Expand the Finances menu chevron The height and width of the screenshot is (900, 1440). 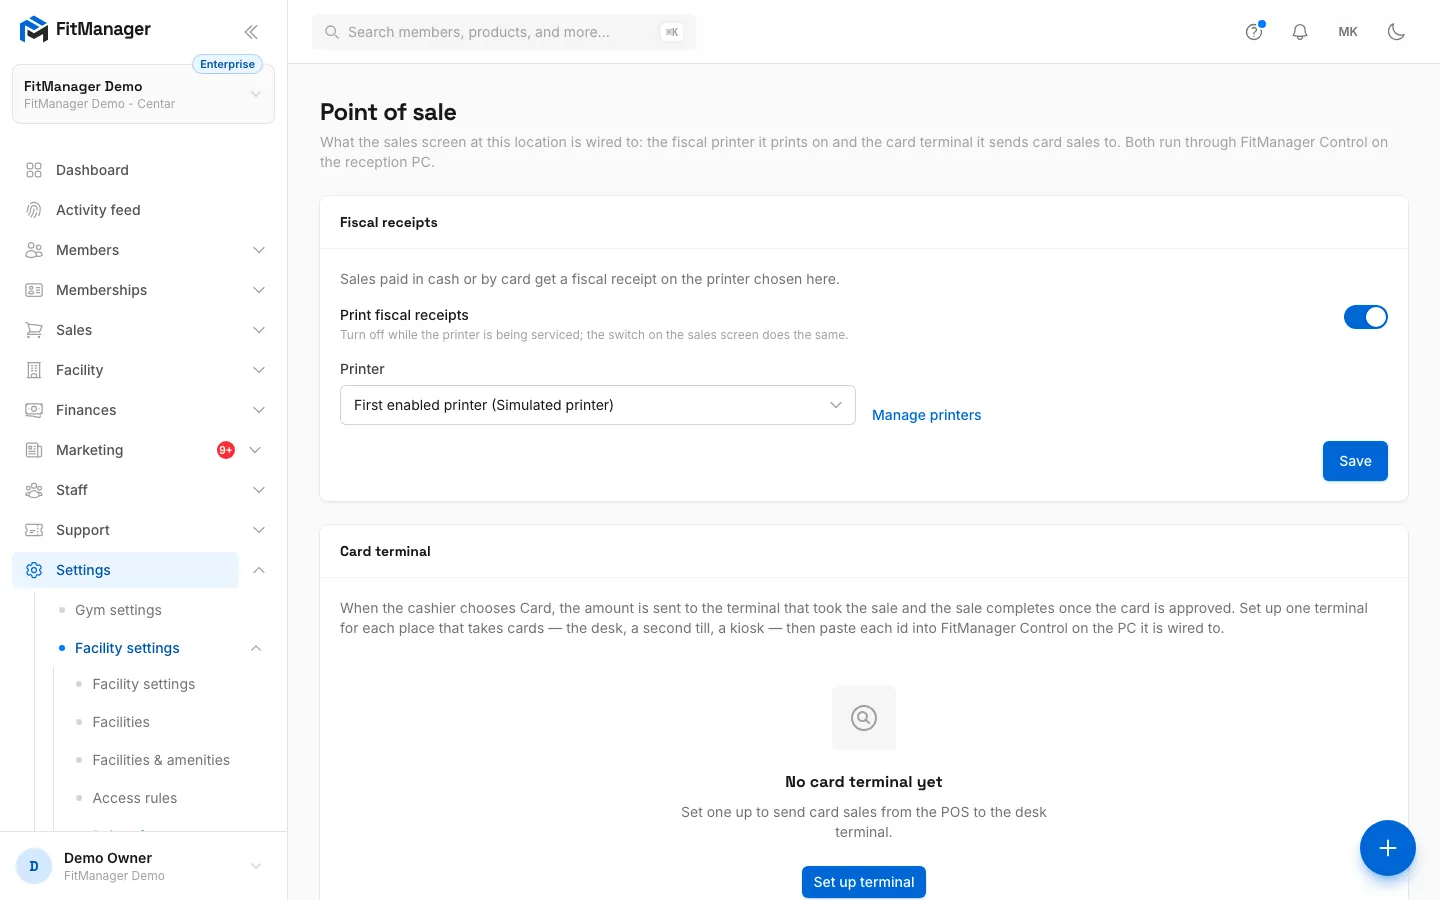259,410
